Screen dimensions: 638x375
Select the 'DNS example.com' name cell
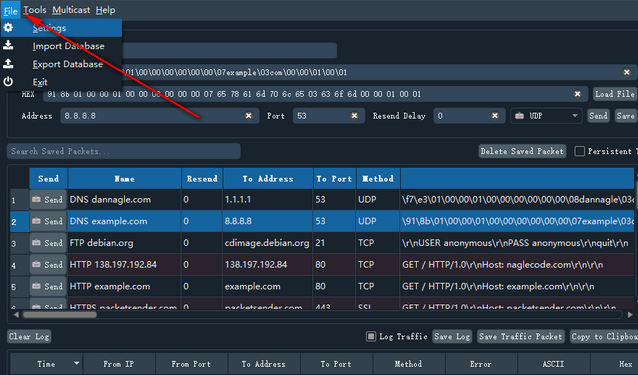(x=125, y=221)
